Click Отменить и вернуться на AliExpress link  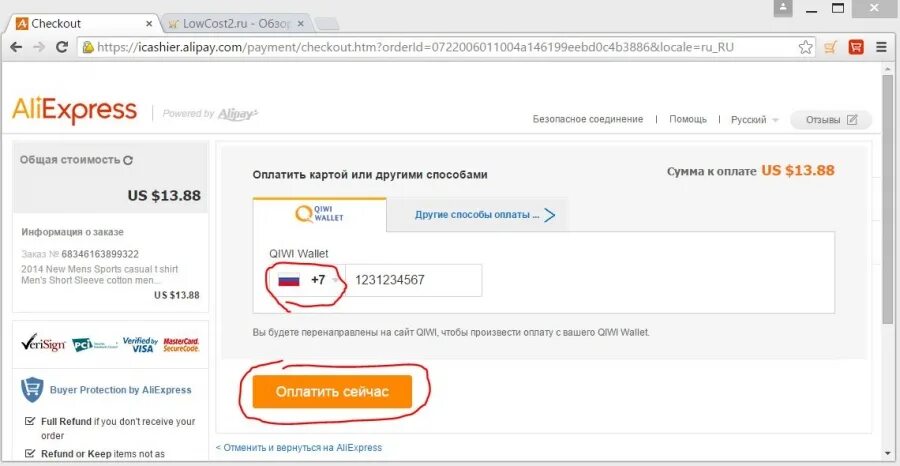(x=300, y=447)
